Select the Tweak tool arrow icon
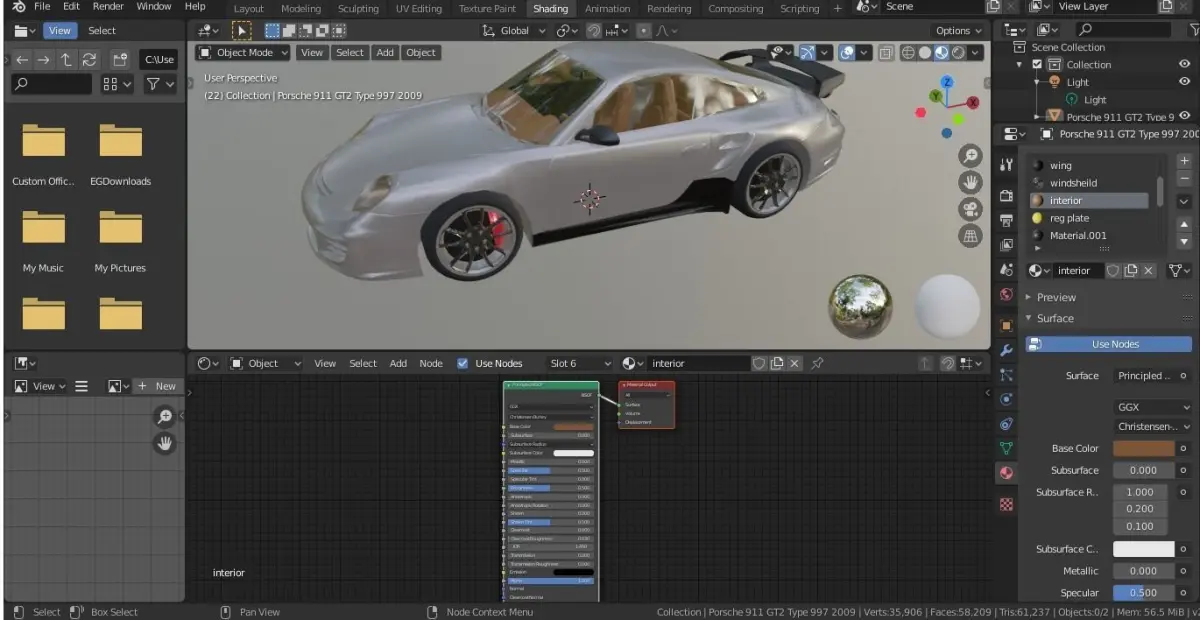Viewport: 1200px width, 620px height. tap(241, 31)
